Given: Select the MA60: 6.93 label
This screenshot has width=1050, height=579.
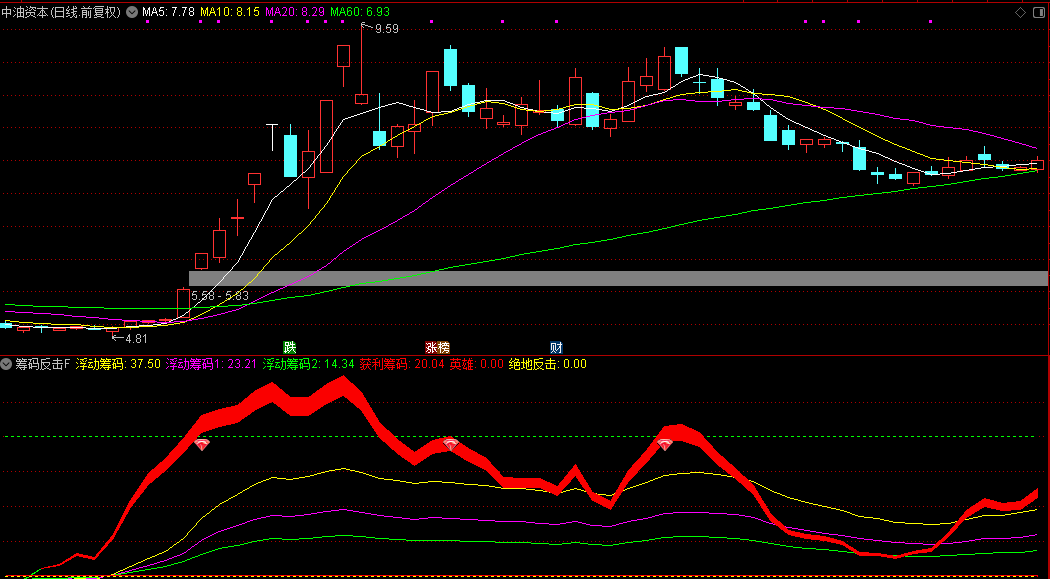Looking at the screenshot, I should click(360, 12).
